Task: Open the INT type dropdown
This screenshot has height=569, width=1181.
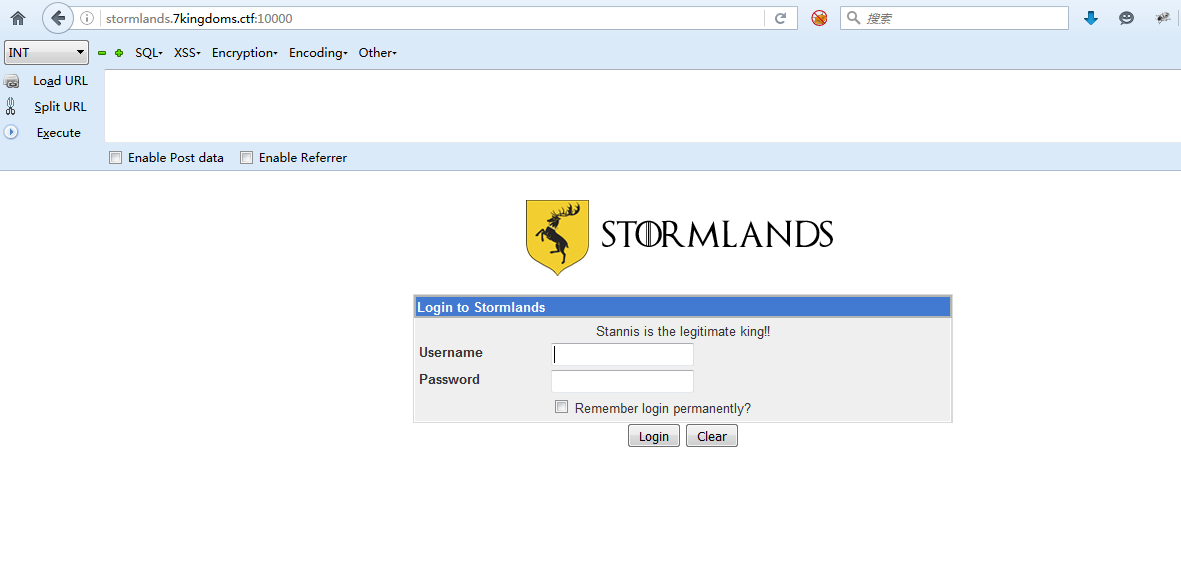Action: pyautogui.click(x=47, y=53)
